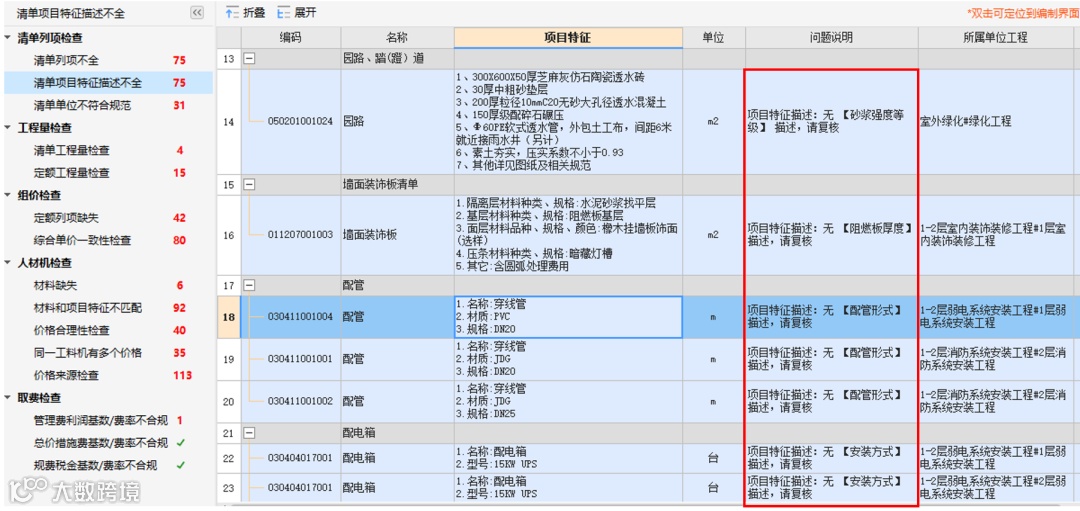Click issue text mentioning 阻燃板厚度
Viewport: 1080px width, 511px height.
tap(831, 234)
